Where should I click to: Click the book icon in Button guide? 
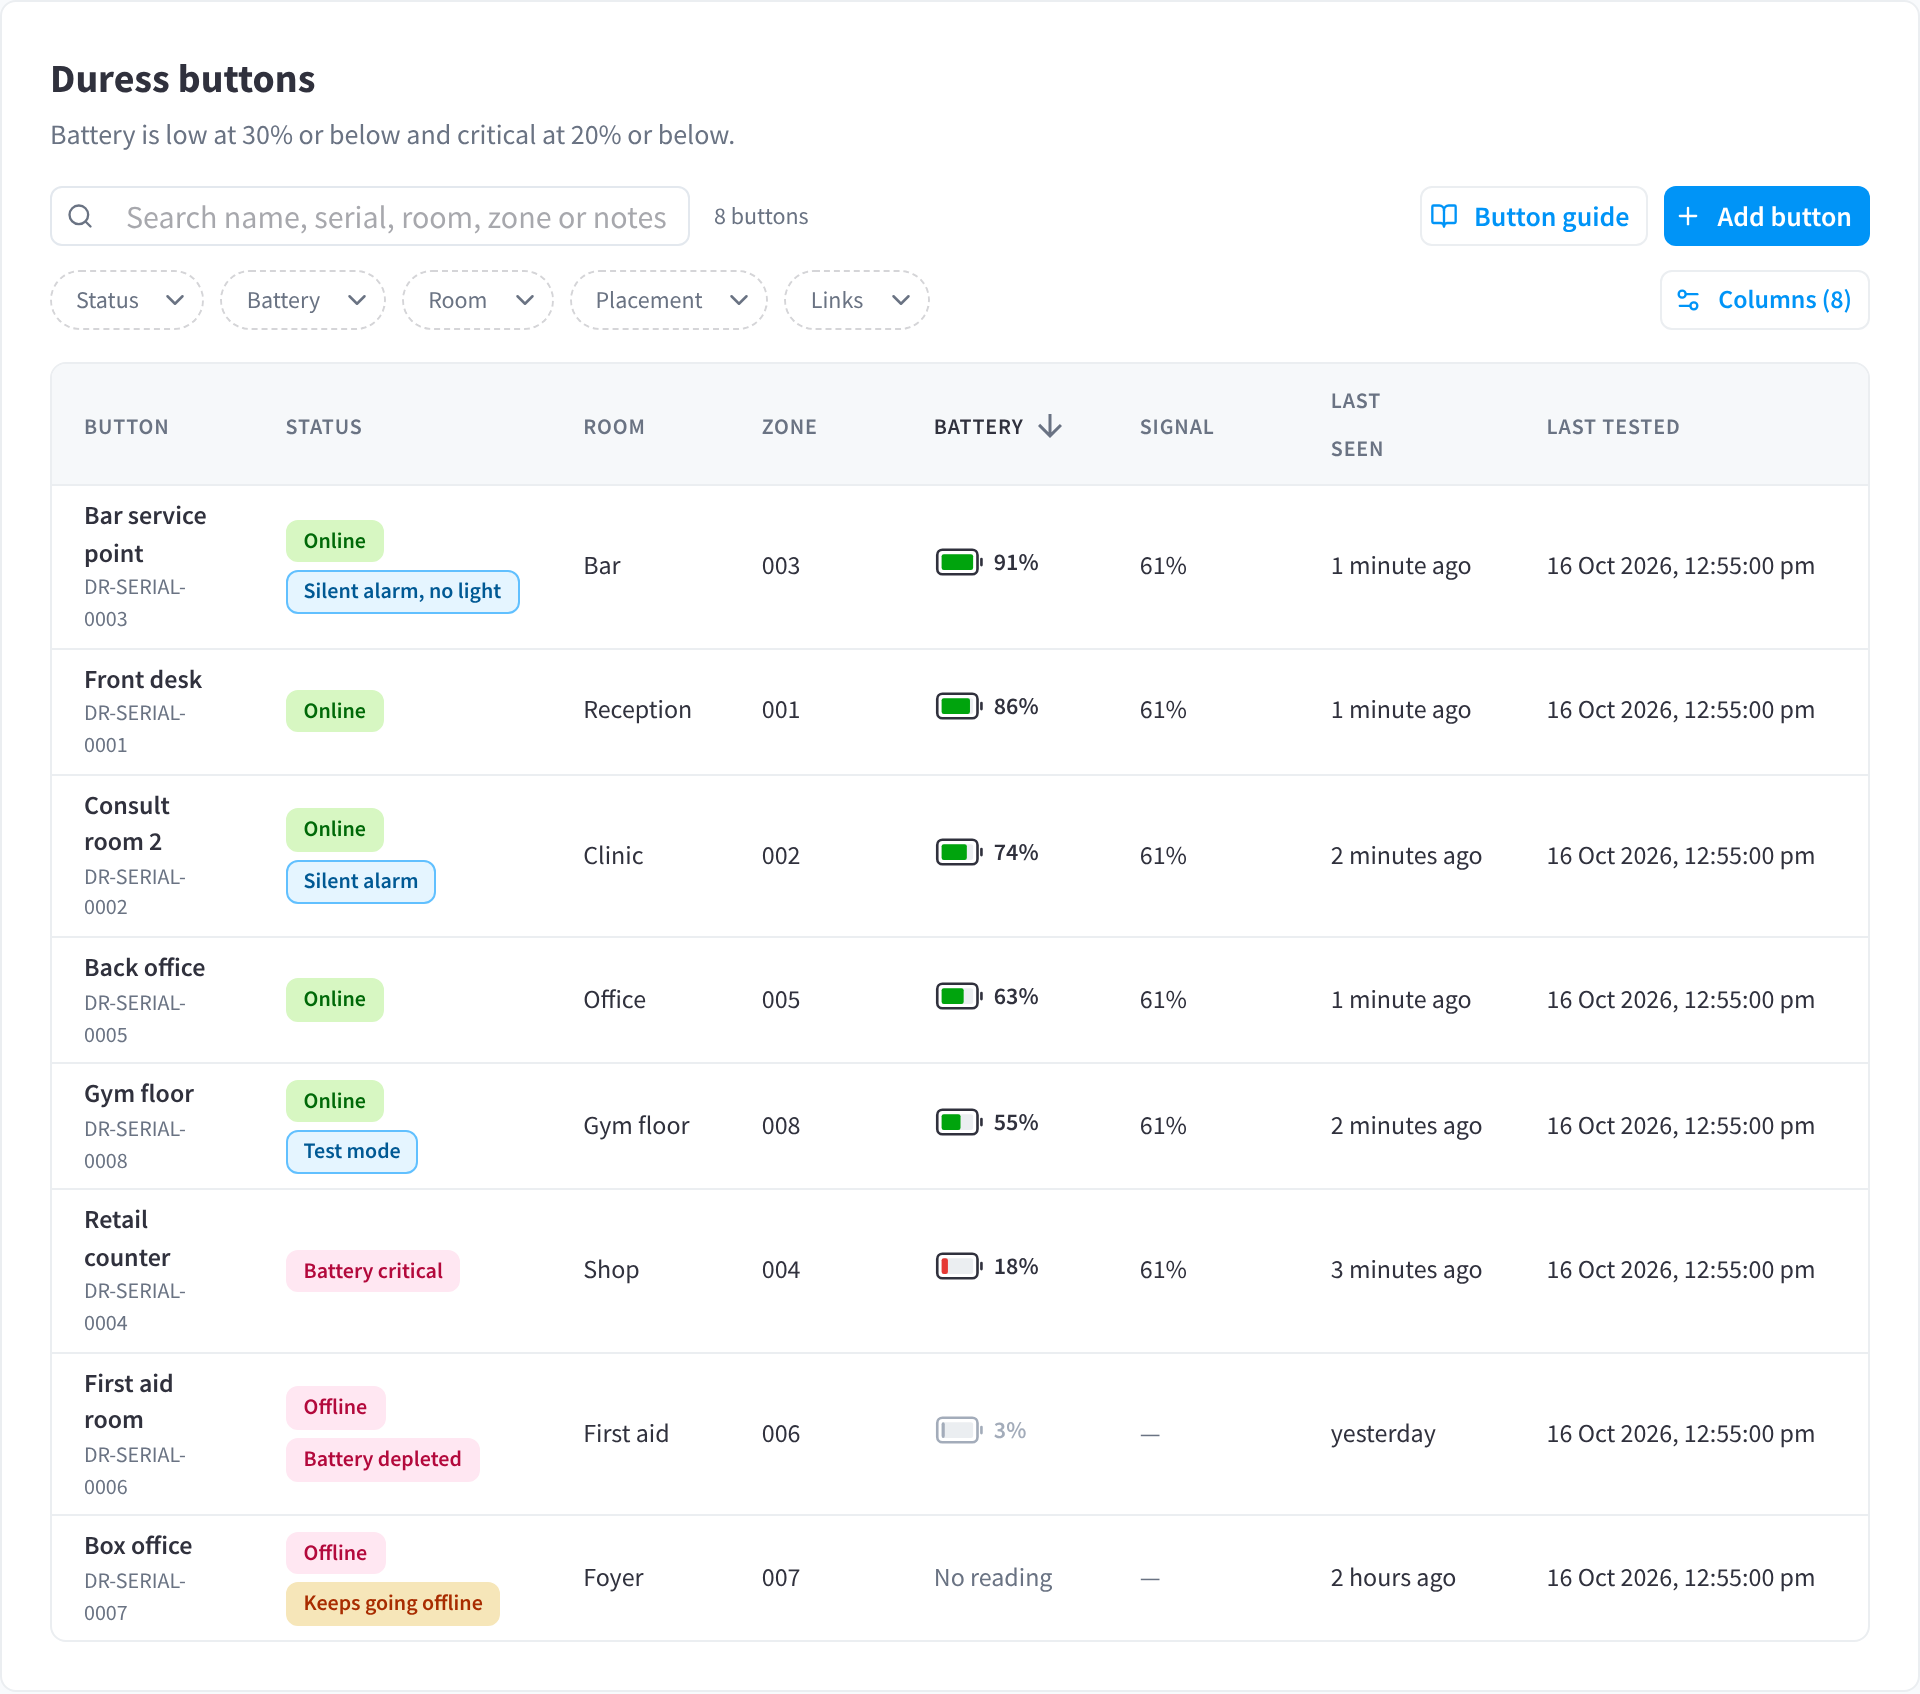coord(1444,216)
